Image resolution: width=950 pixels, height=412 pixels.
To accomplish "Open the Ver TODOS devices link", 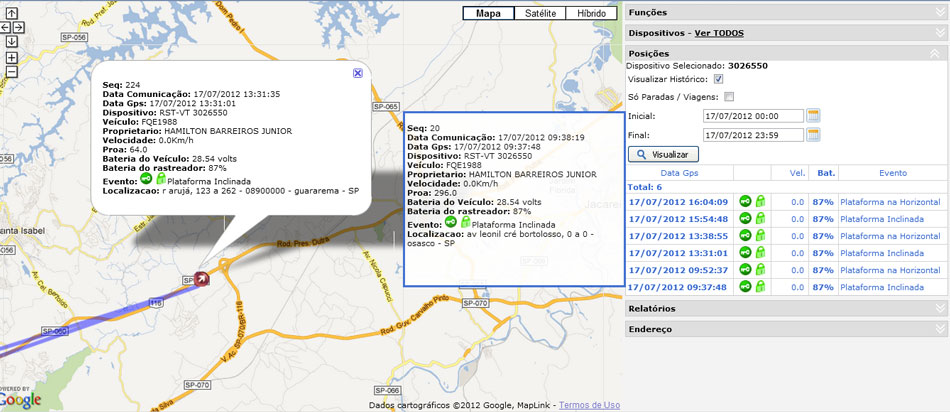I will 718,33.
